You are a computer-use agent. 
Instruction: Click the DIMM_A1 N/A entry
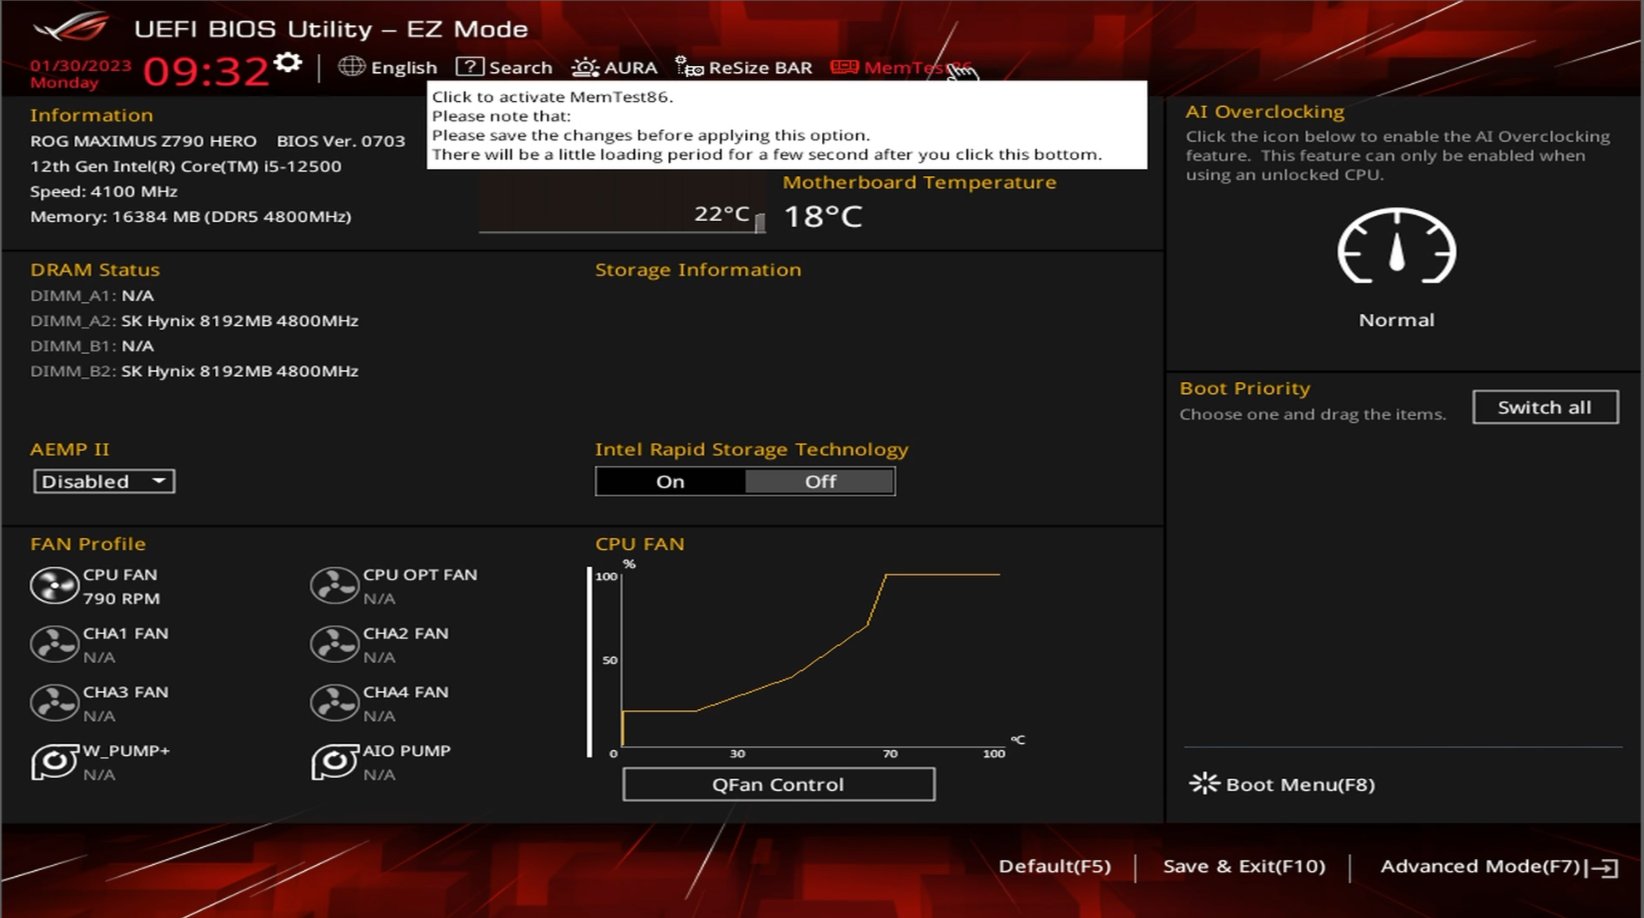[92, 296]
